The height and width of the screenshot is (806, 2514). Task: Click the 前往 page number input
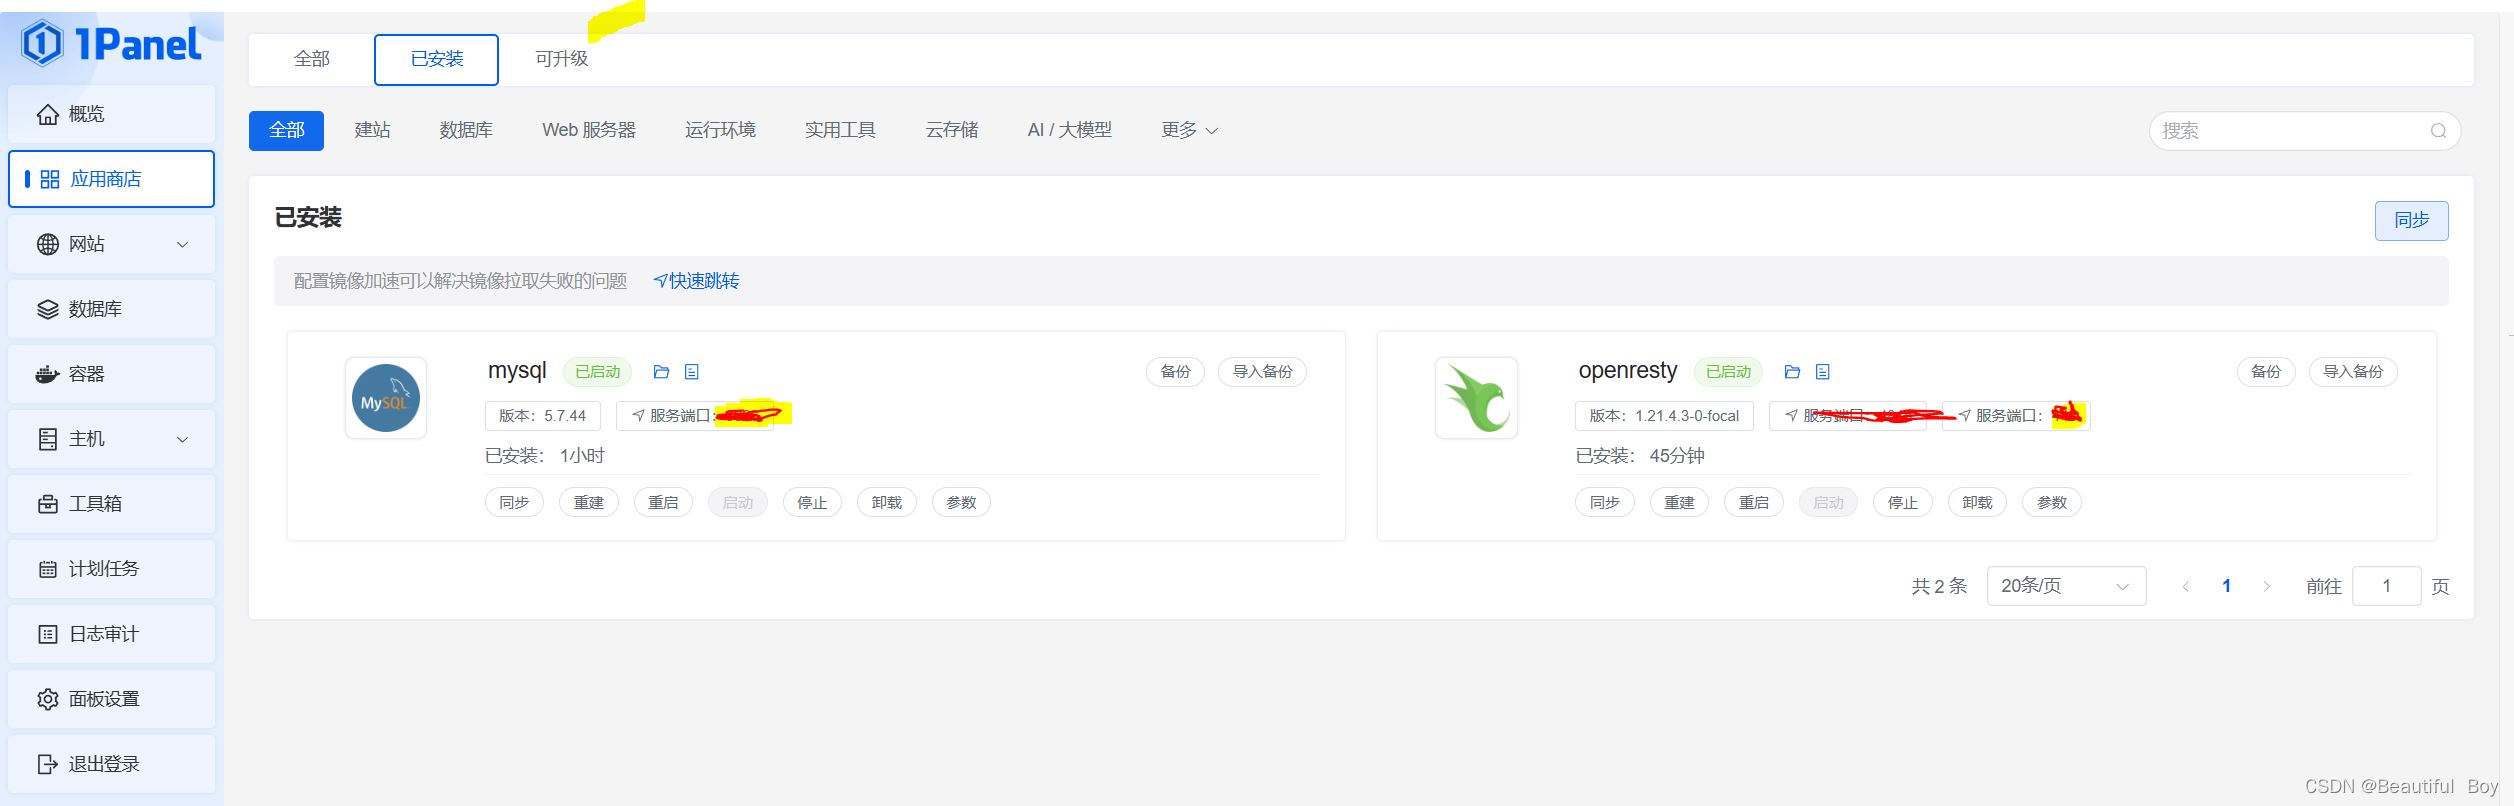click(2386, 586)
